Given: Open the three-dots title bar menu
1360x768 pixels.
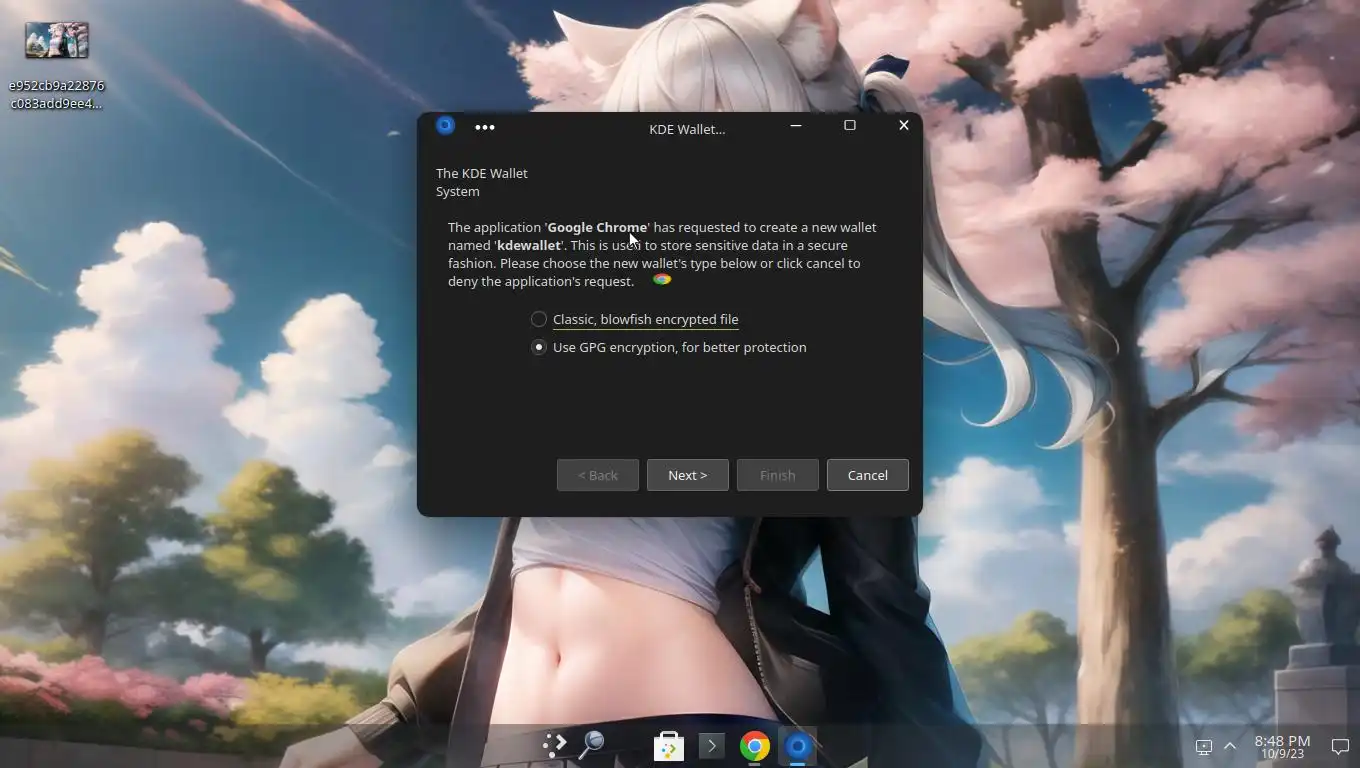Looking at the screenshot, I should click(485, 127).
